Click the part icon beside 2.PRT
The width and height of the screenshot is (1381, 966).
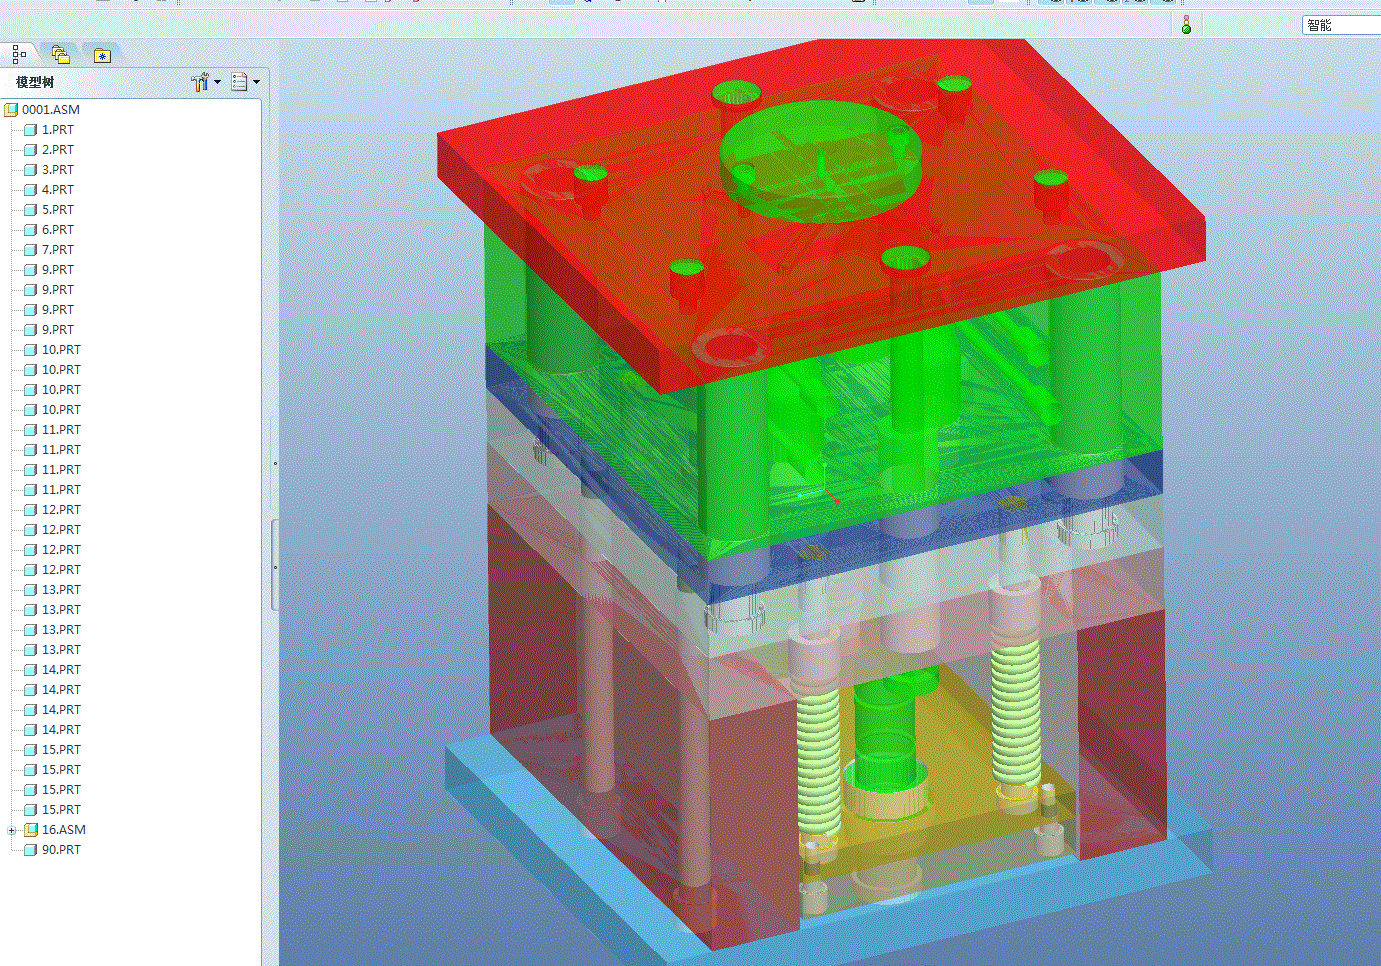pyautogui.click(x=30, y=150)
